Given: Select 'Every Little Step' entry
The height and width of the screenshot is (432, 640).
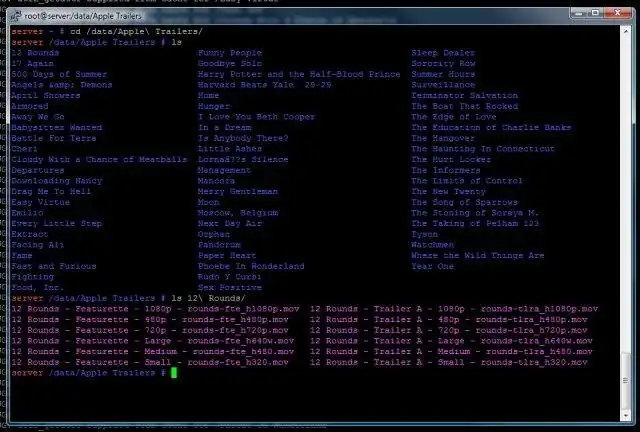Looking at the screenshot, I should pos(57,223).
